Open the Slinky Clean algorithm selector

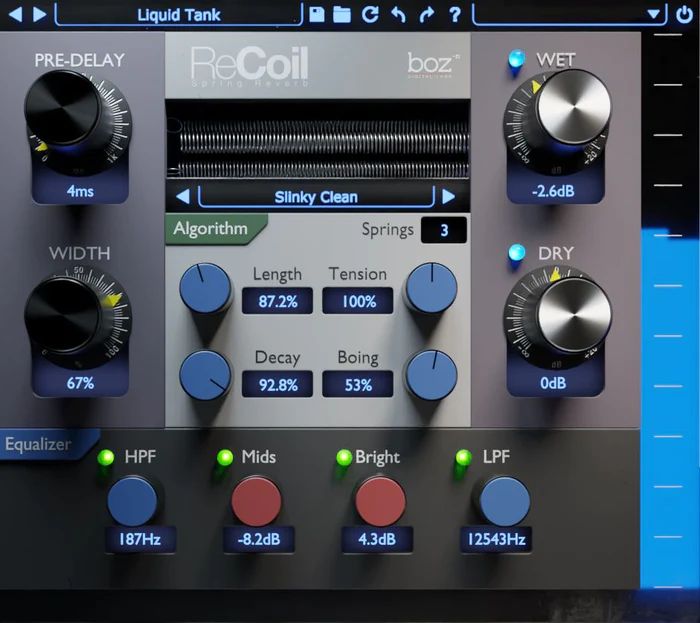[x=316, y=197]
